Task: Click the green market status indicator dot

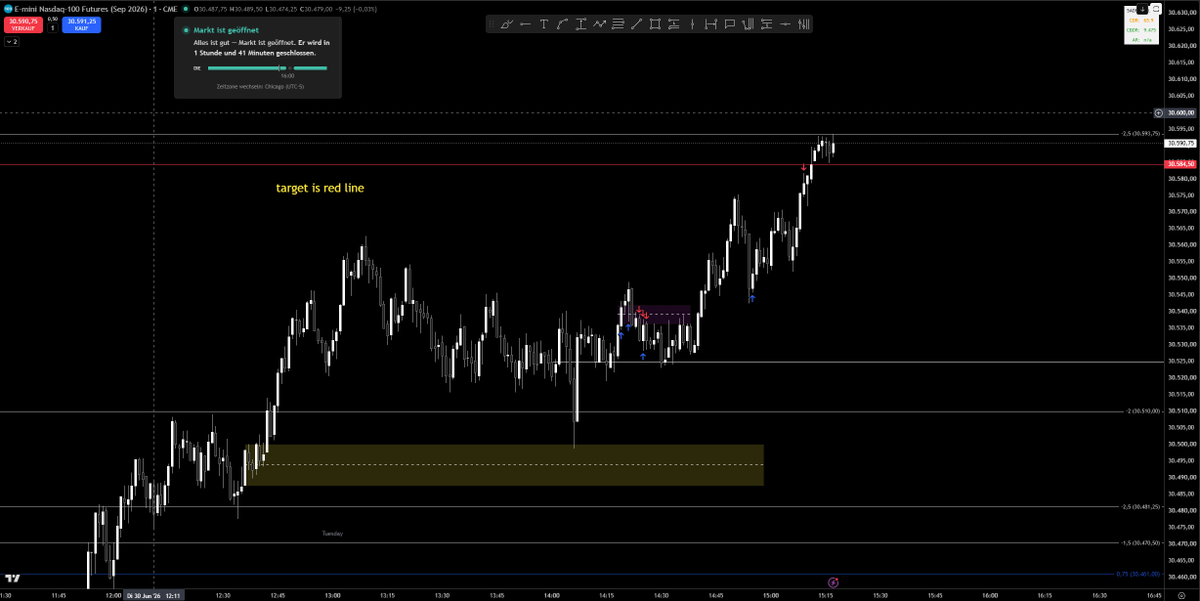Action: [x=186, y=9]
